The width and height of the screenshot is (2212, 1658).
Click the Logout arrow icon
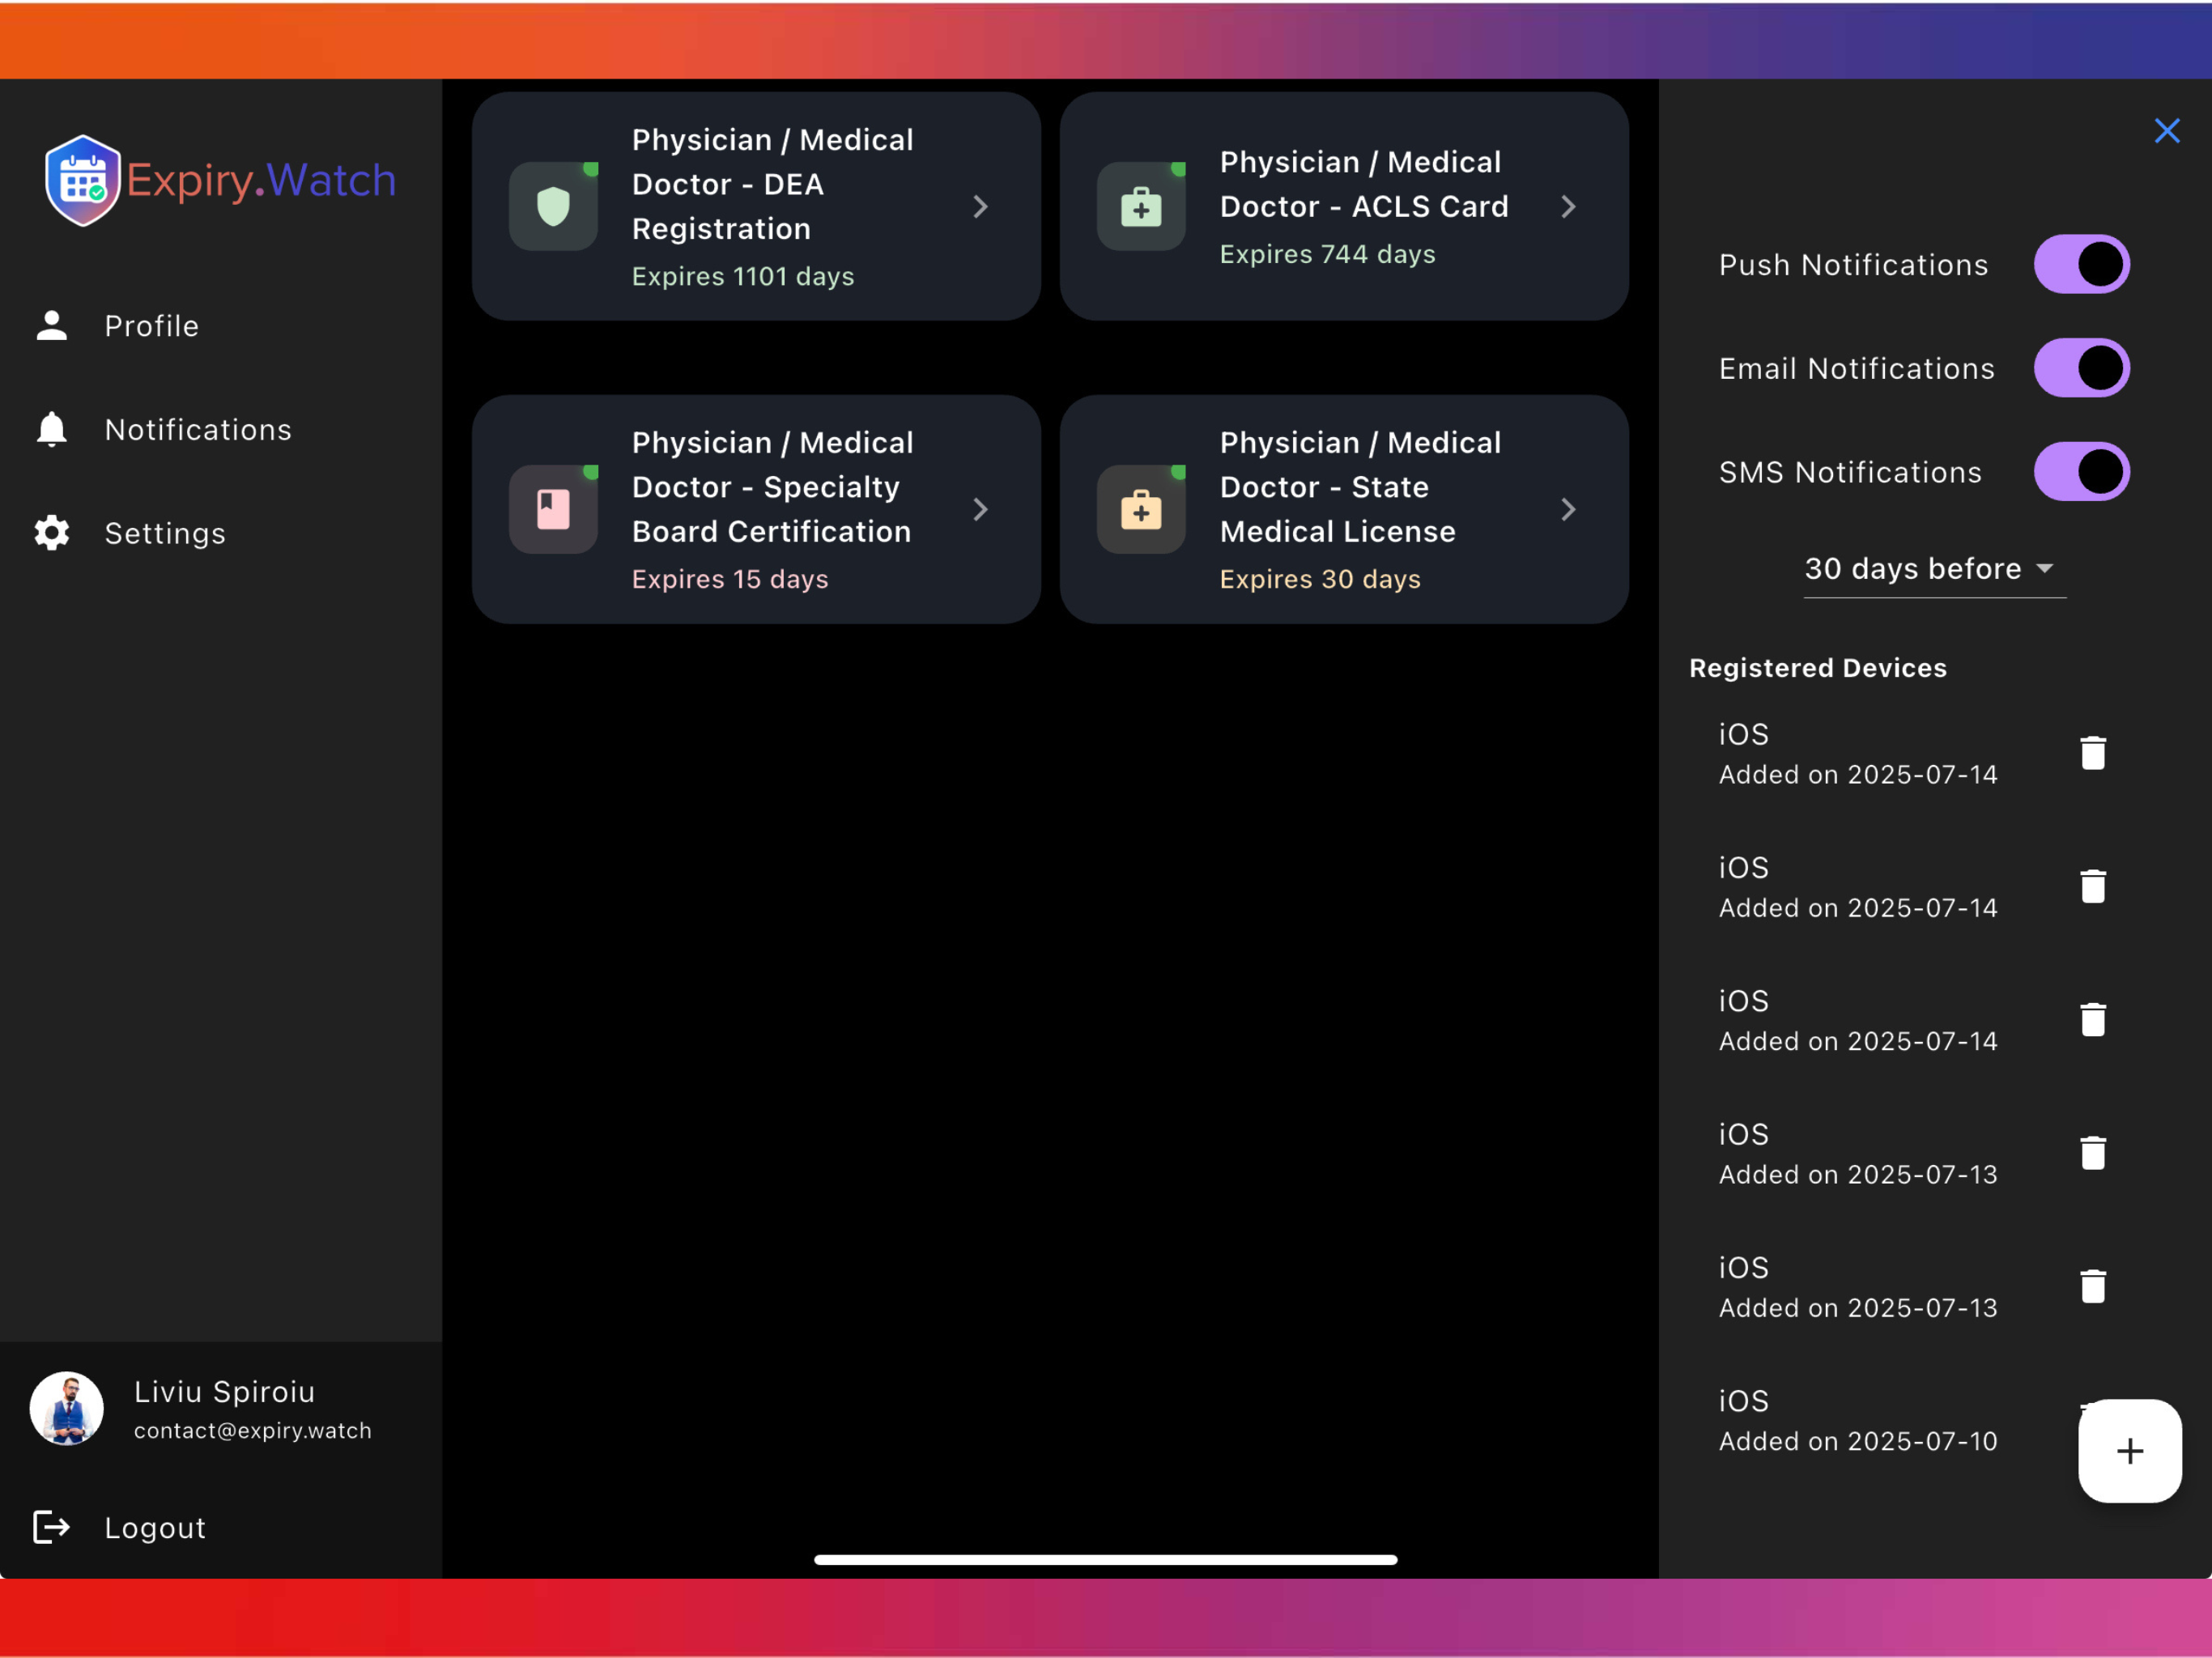click(x=51, y=1527)
